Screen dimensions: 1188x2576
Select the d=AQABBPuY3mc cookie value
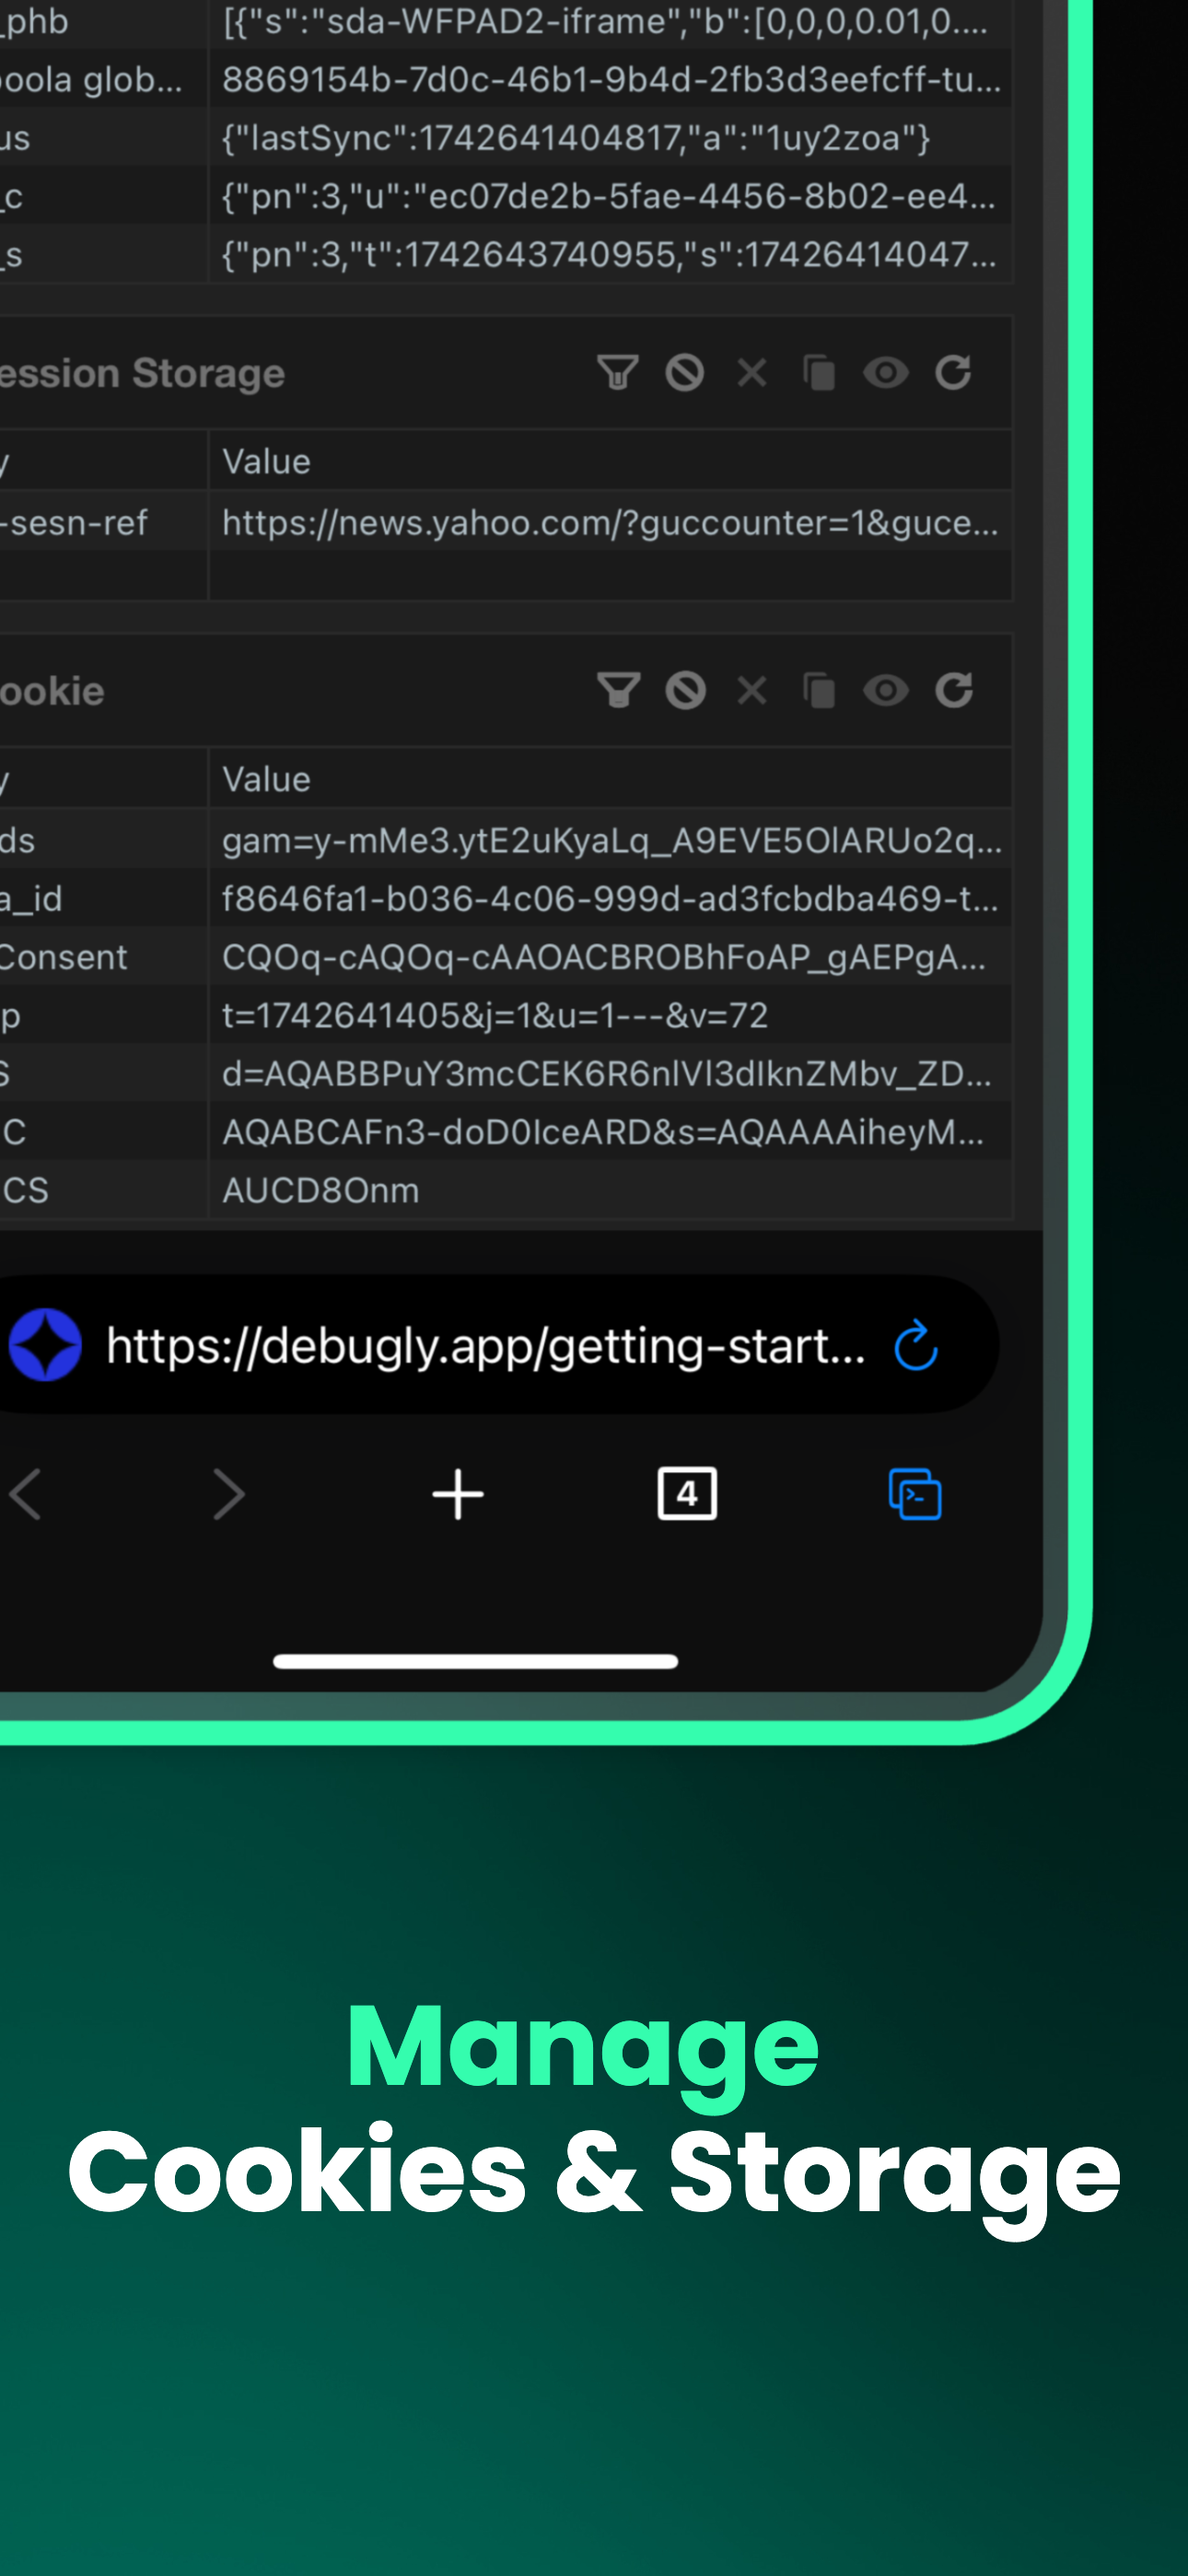[x=610, y=1073]
